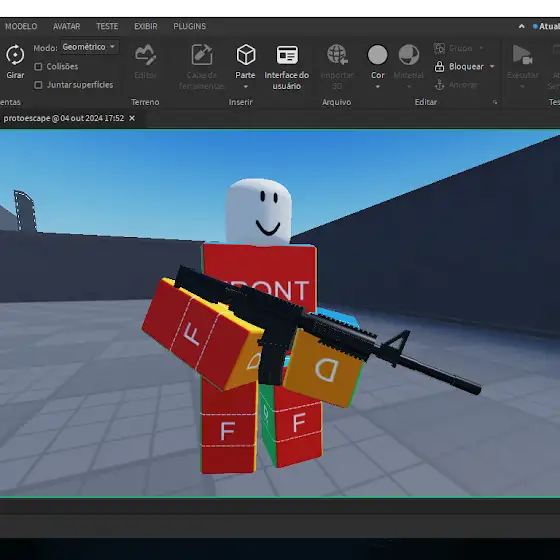Open Interface do usuário tool
Image resolution: width=560 pixels, height=560 pixels.
pos(286,66)
